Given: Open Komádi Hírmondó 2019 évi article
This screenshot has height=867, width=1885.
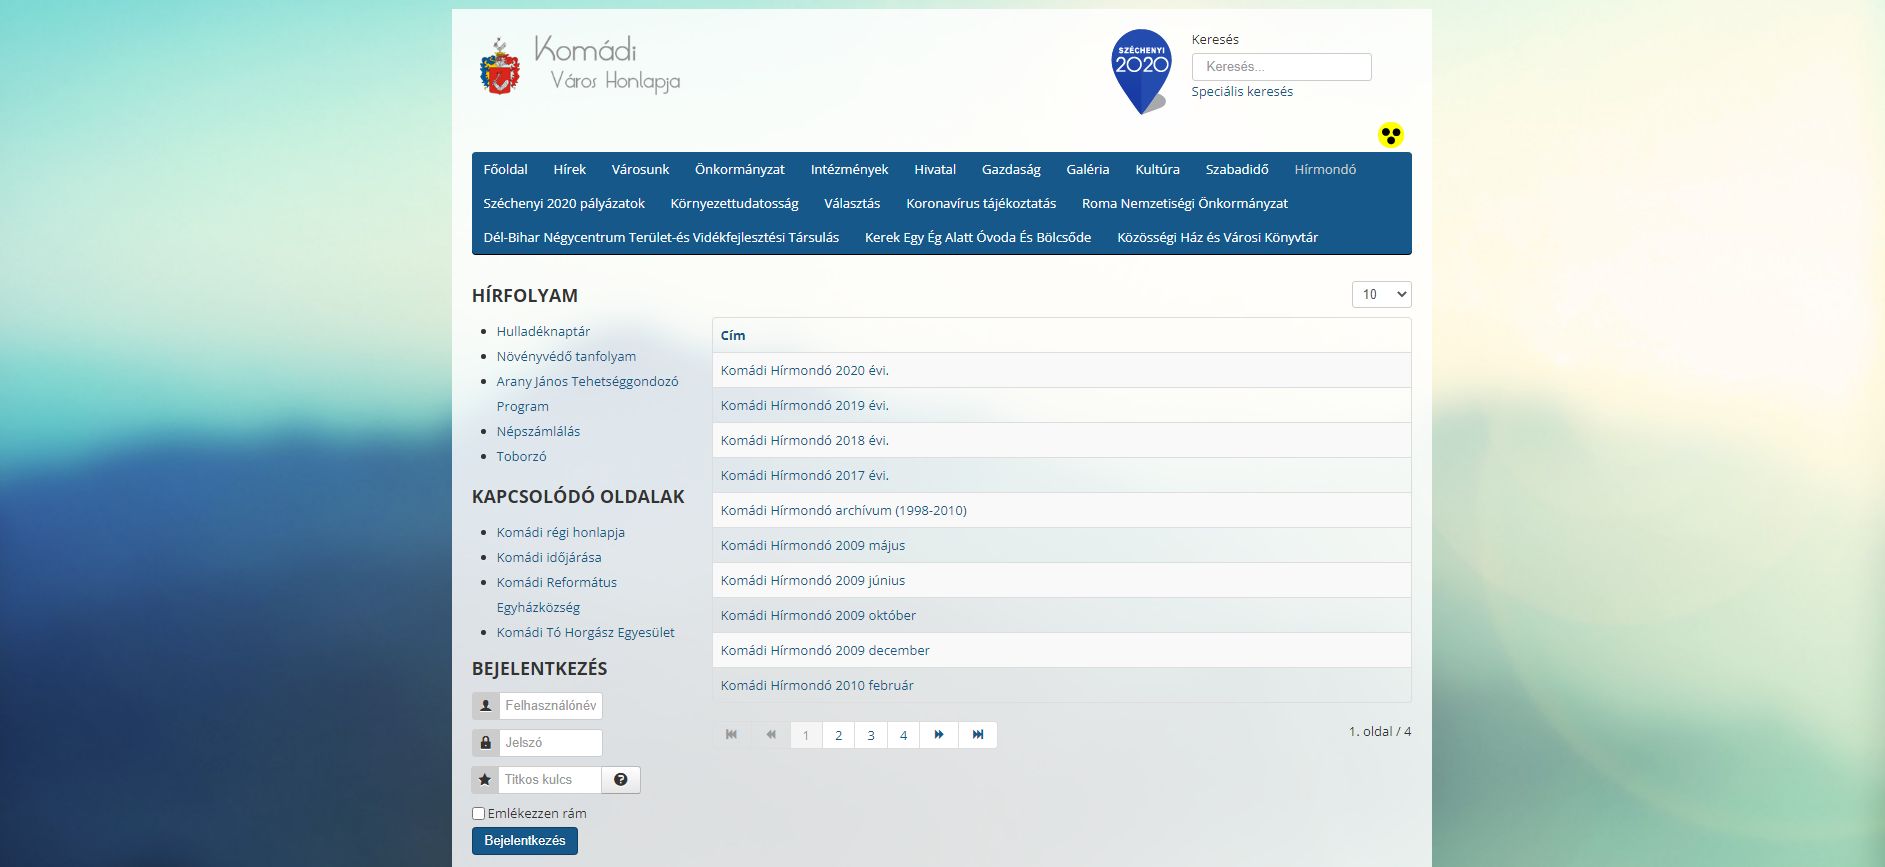Looking at the screenshot, I should click(804, 405).
